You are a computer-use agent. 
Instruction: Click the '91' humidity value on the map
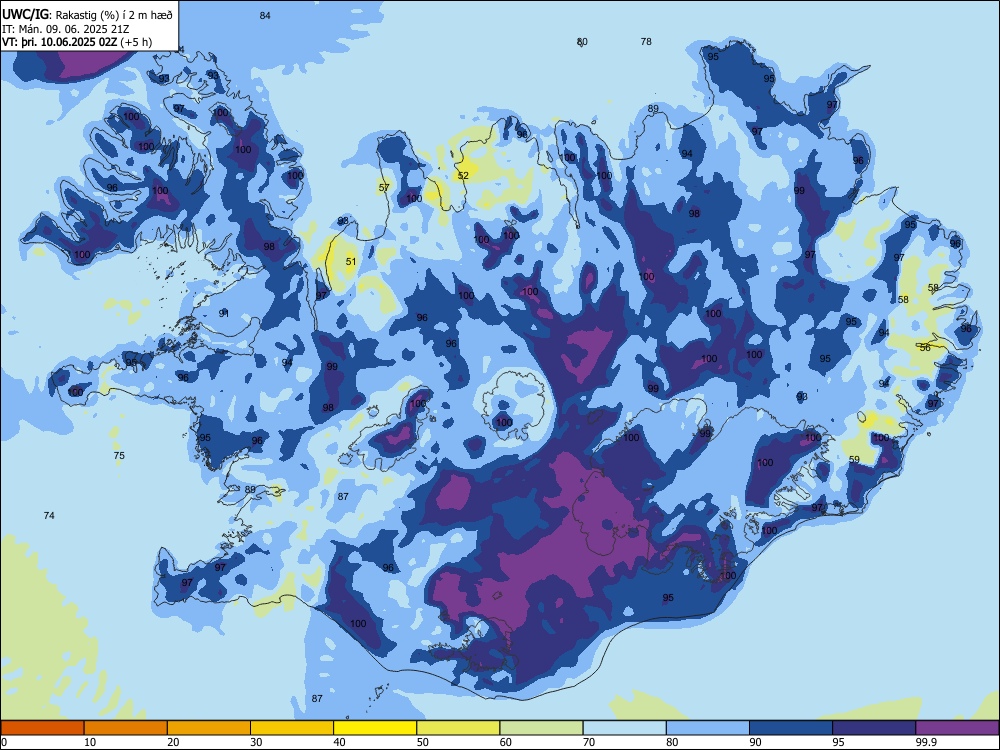click(224, 313)
